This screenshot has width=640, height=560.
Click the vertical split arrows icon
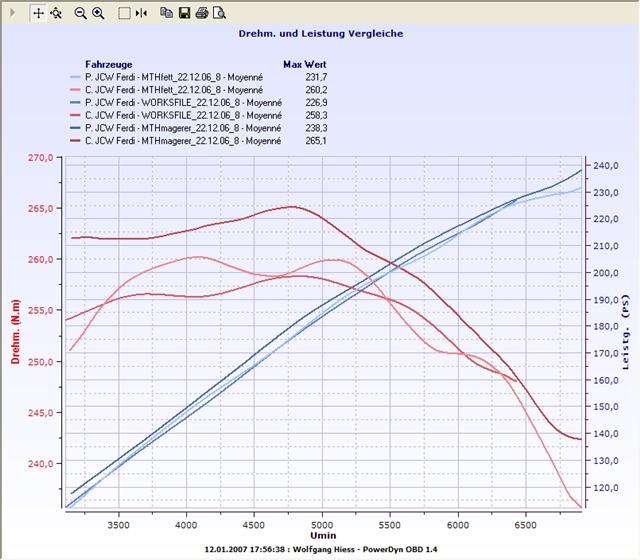pos(141,14)
